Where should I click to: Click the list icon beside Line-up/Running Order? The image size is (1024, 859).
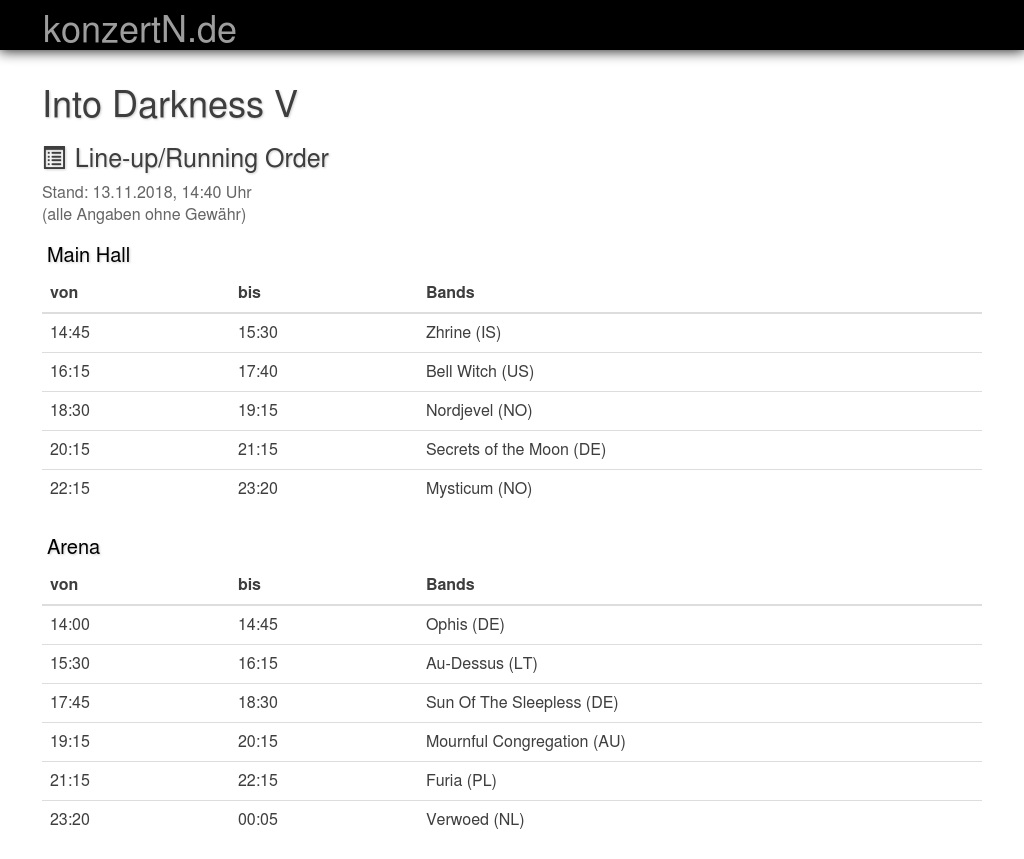pos(54,158)
